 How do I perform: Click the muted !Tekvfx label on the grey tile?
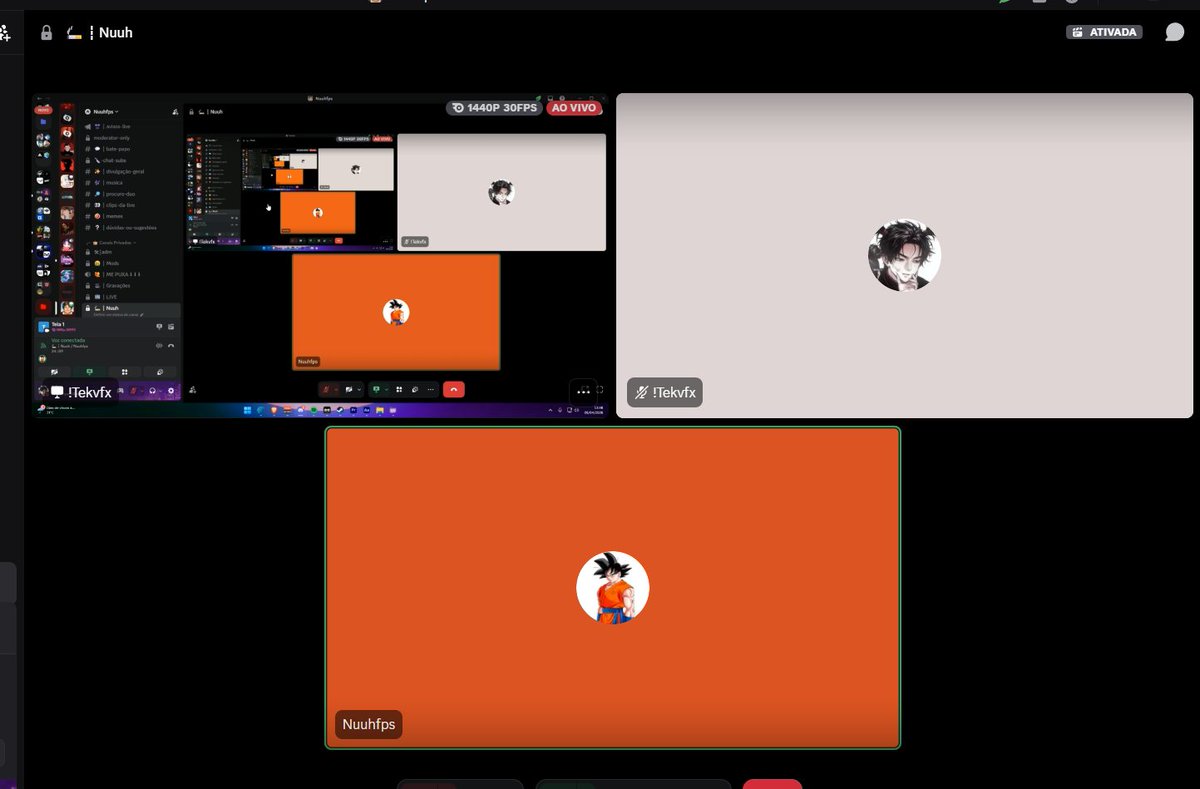click(665, 393)
